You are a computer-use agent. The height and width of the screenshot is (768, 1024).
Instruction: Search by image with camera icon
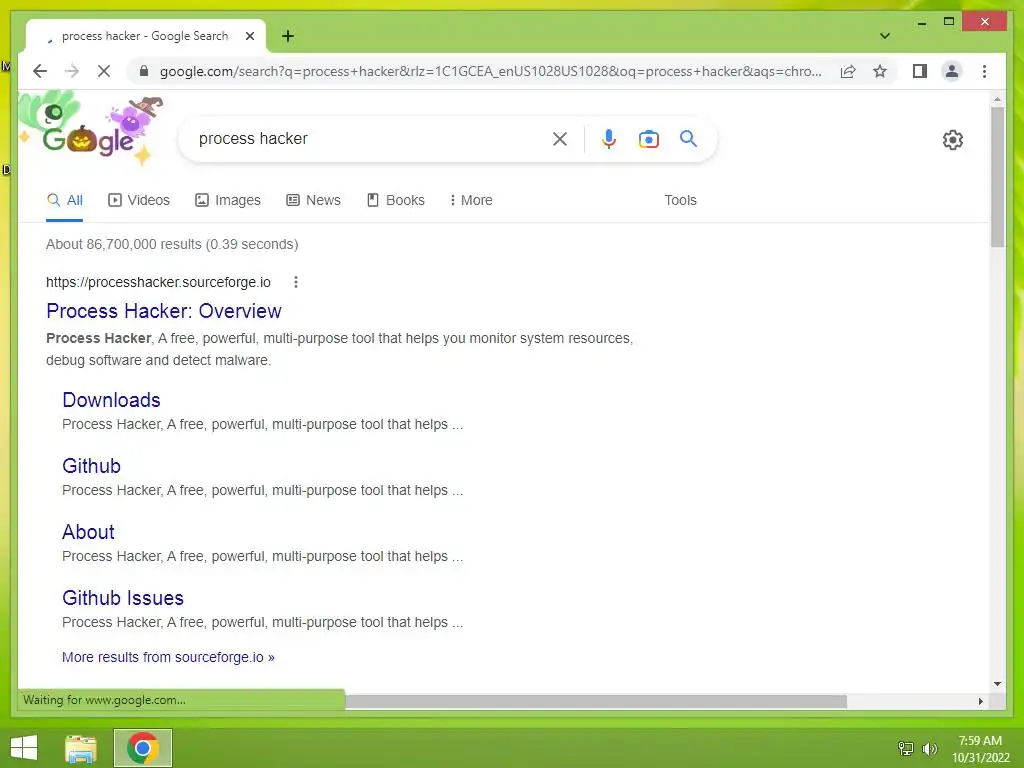tap(648, 139)
